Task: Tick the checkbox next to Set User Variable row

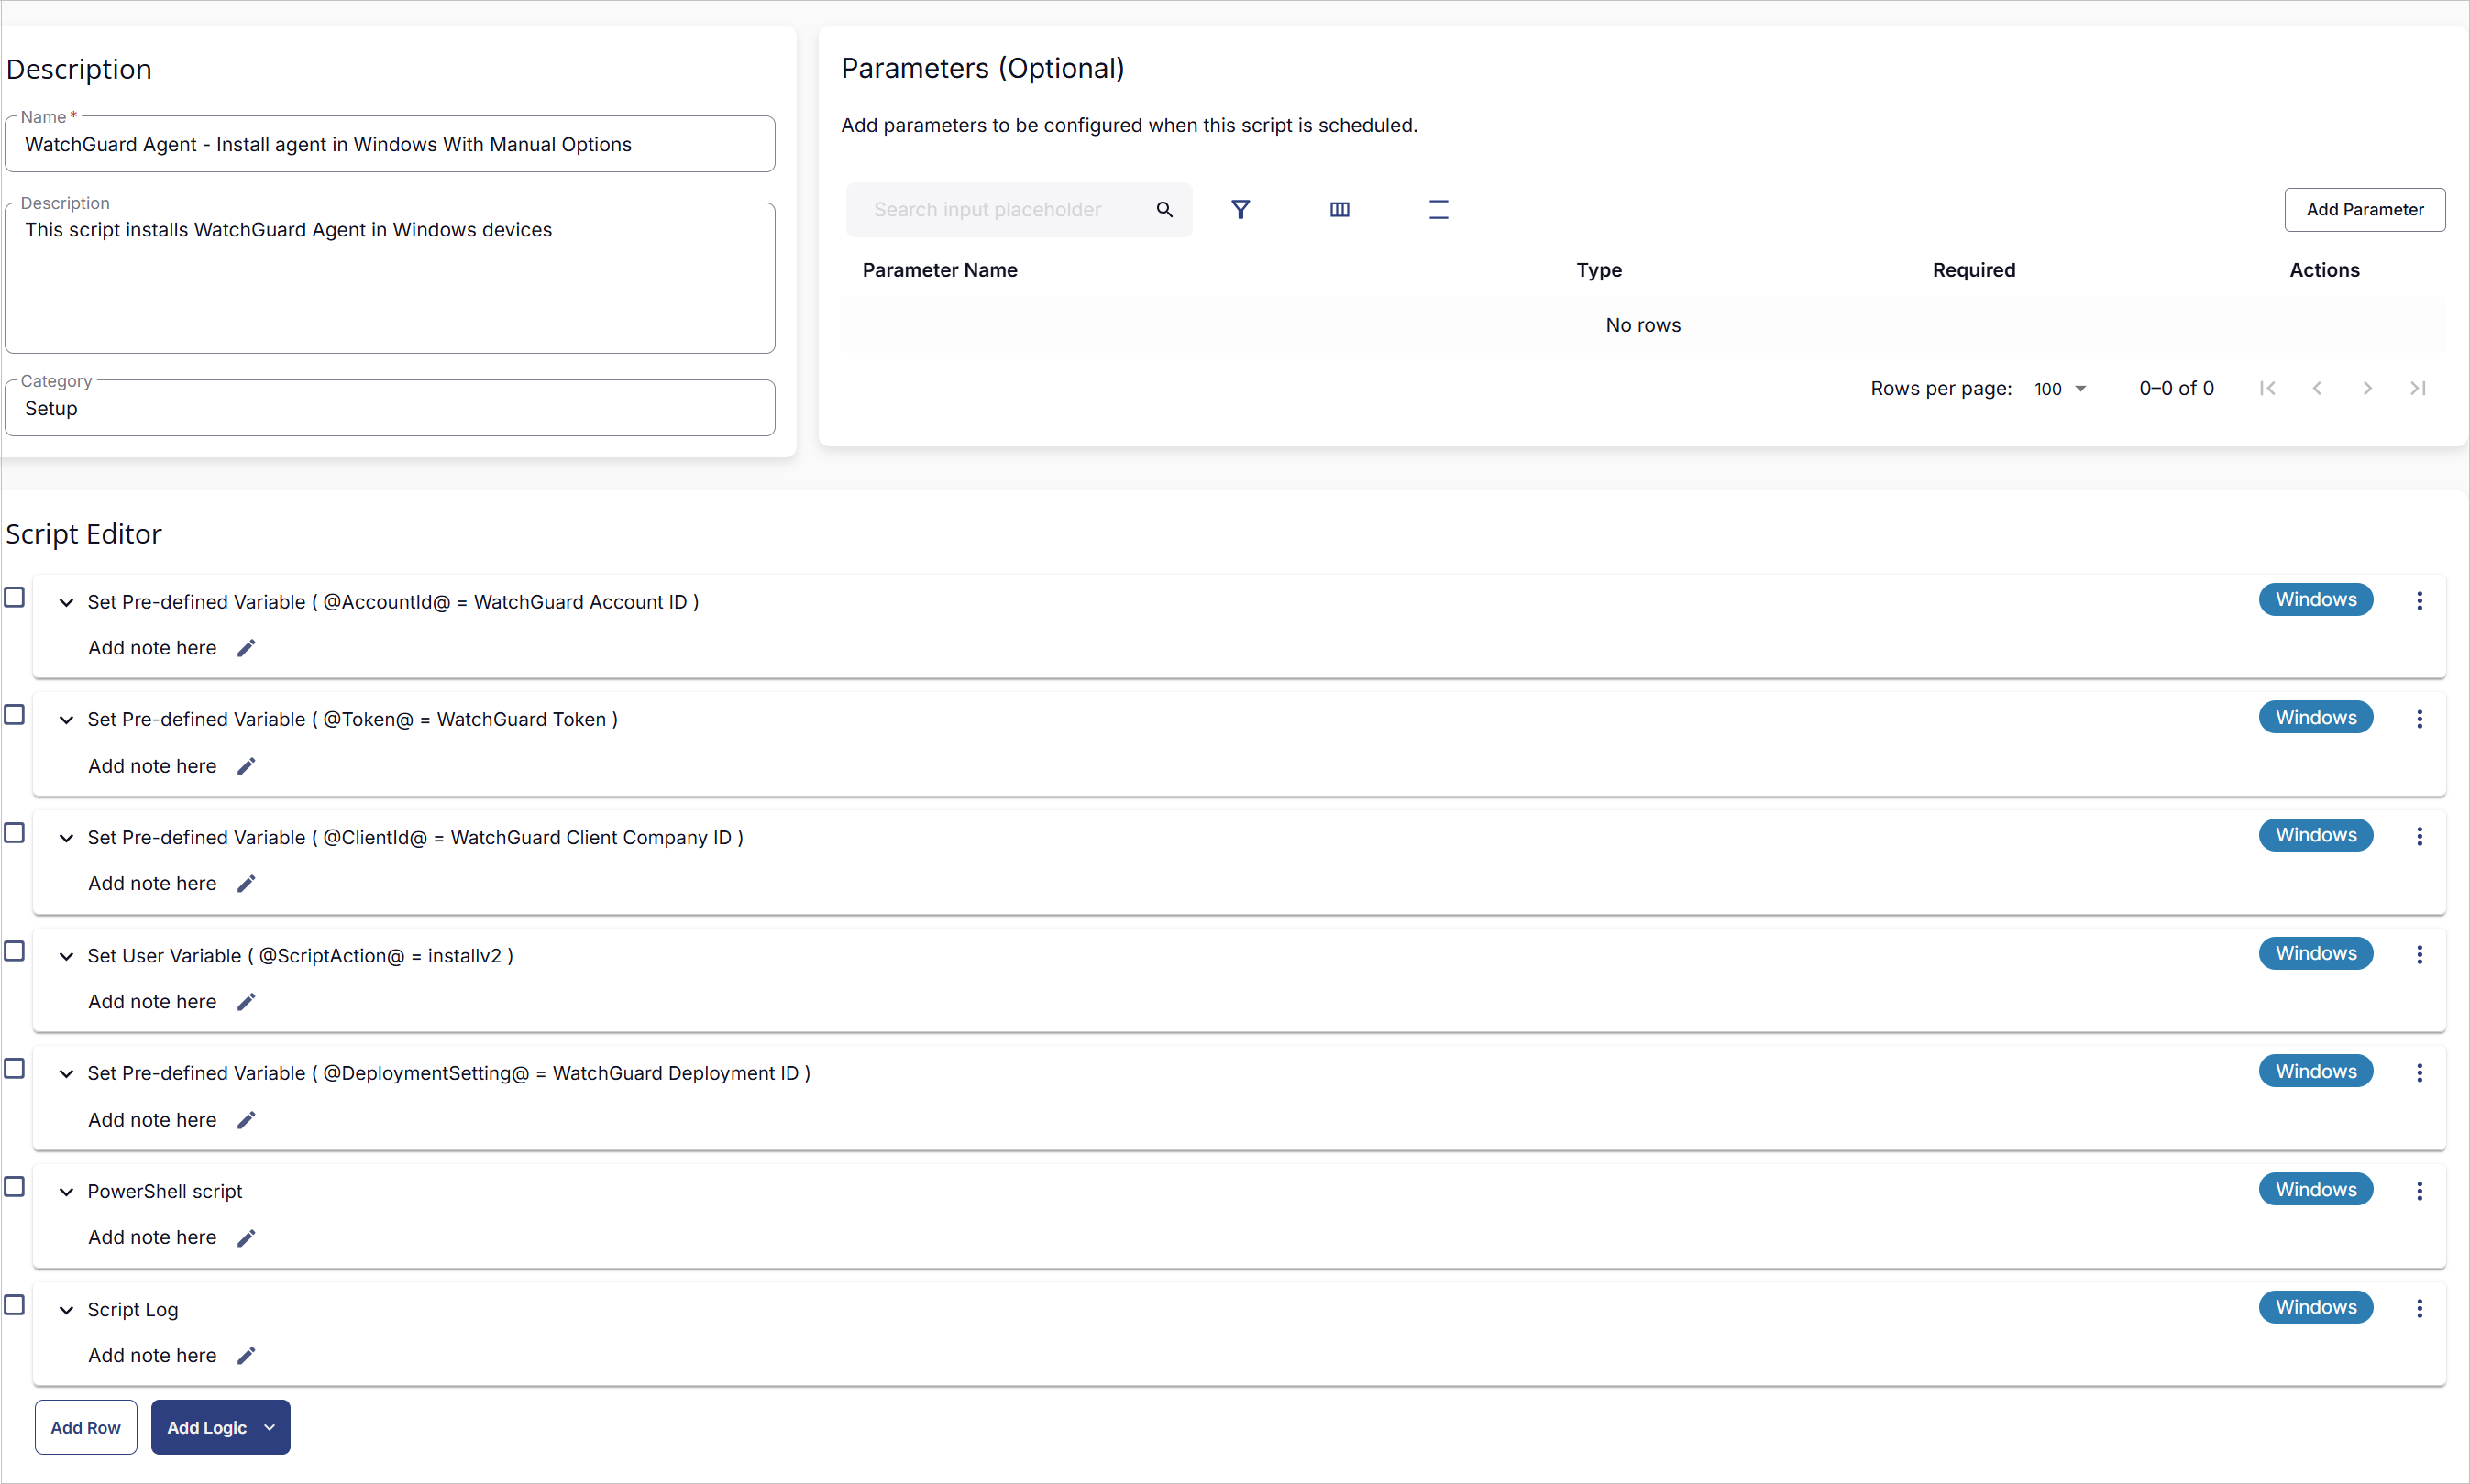Action: click(14, 951)
